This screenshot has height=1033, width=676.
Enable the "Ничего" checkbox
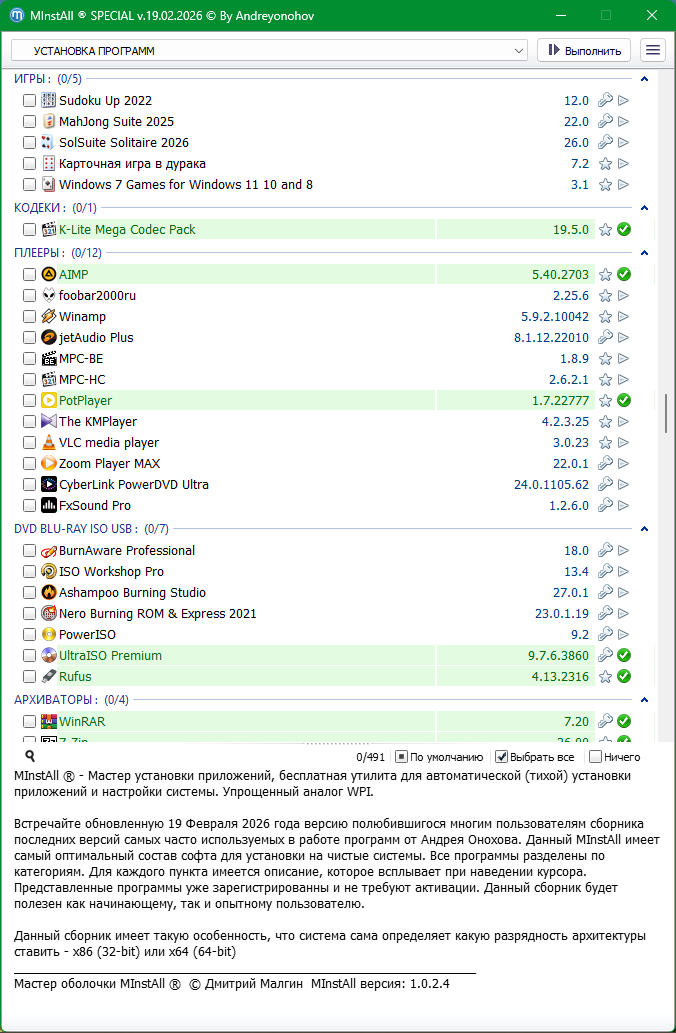[596, 757]
